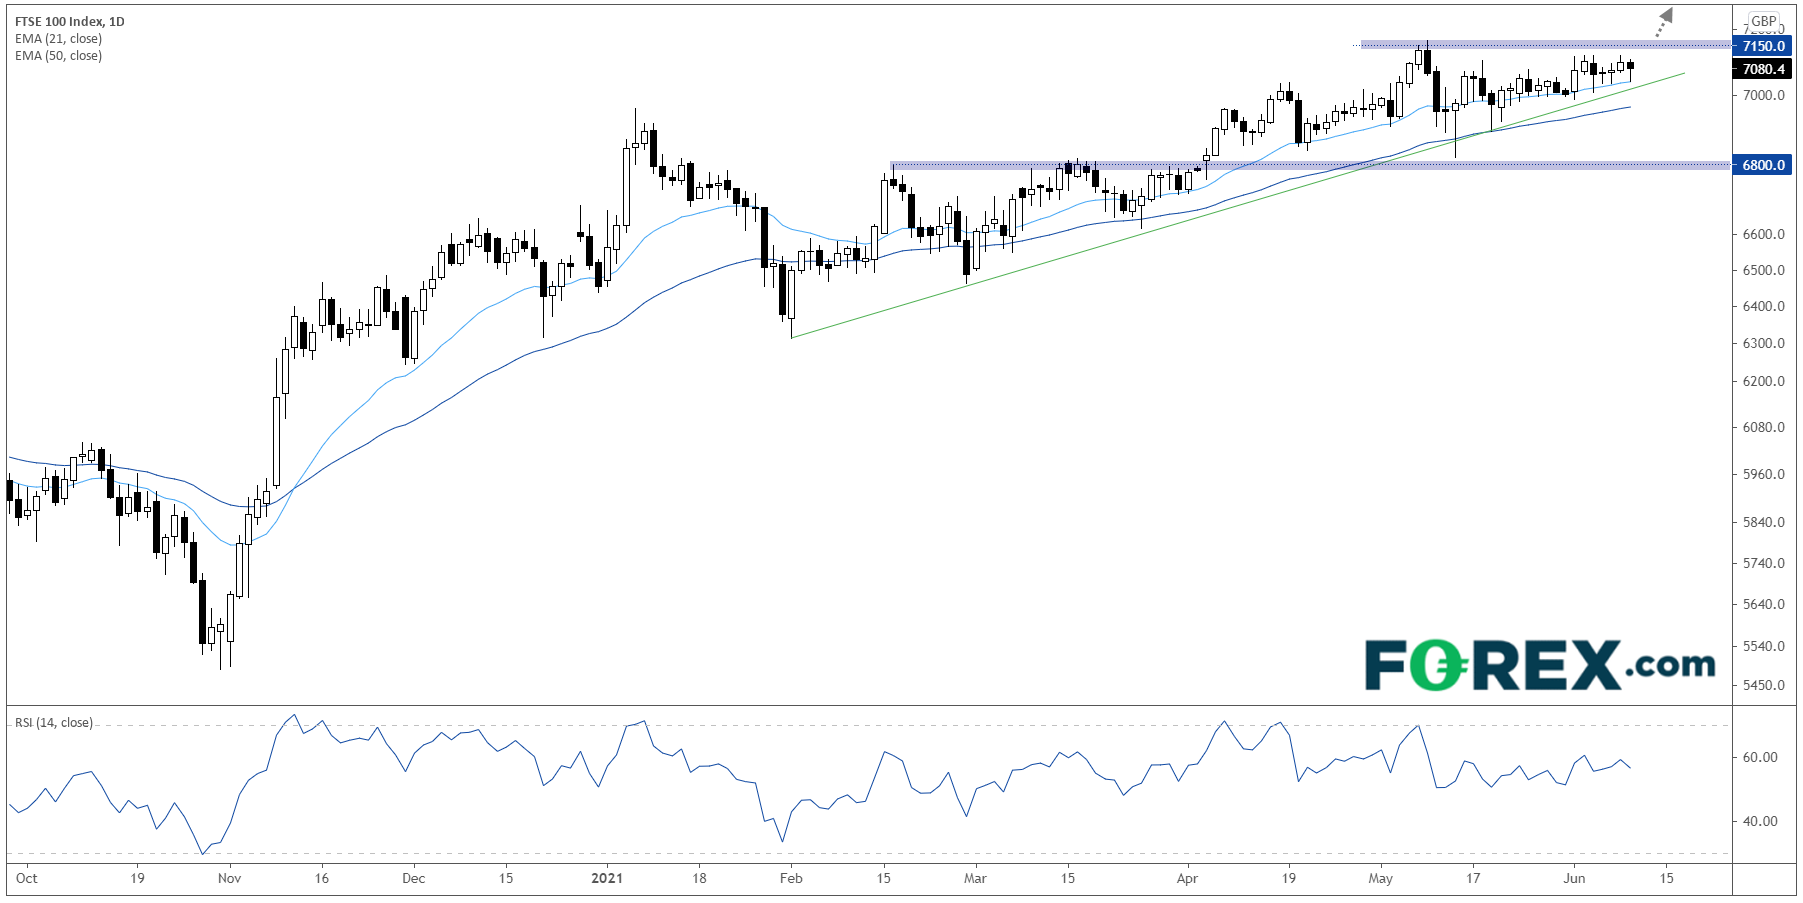Click the FOREX.com logo watermark
Viewport: 1803px width, 903px height.
(x=1540, y=666)
